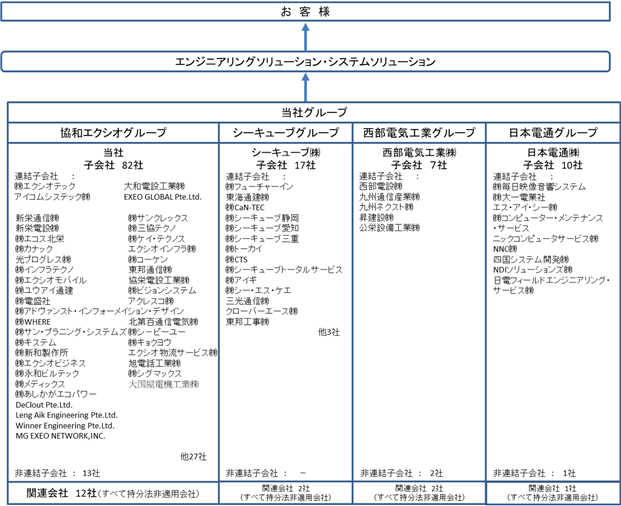Select ㈱ビジョンシステム entry
The height and width of the screenshot is (506, 621).
[x=162, y=290]
